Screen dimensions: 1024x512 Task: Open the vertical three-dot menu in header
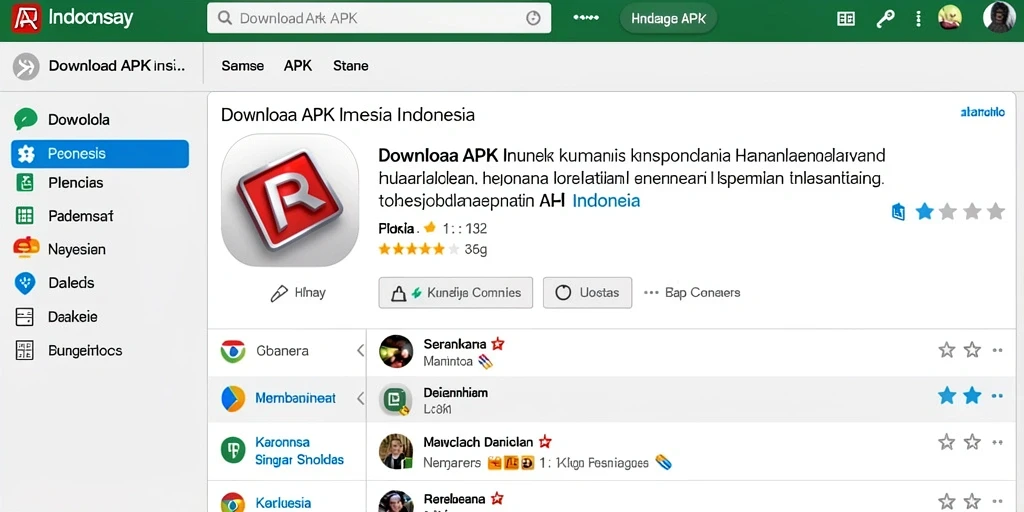pos(918,18)
